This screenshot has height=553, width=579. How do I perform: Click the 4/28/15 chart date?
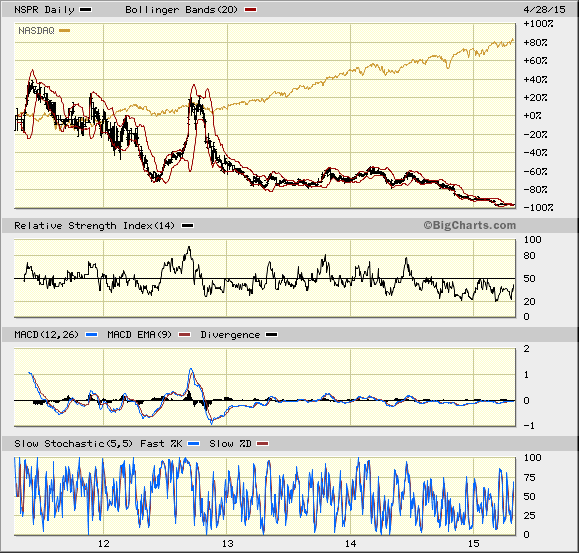pos(544,10)
